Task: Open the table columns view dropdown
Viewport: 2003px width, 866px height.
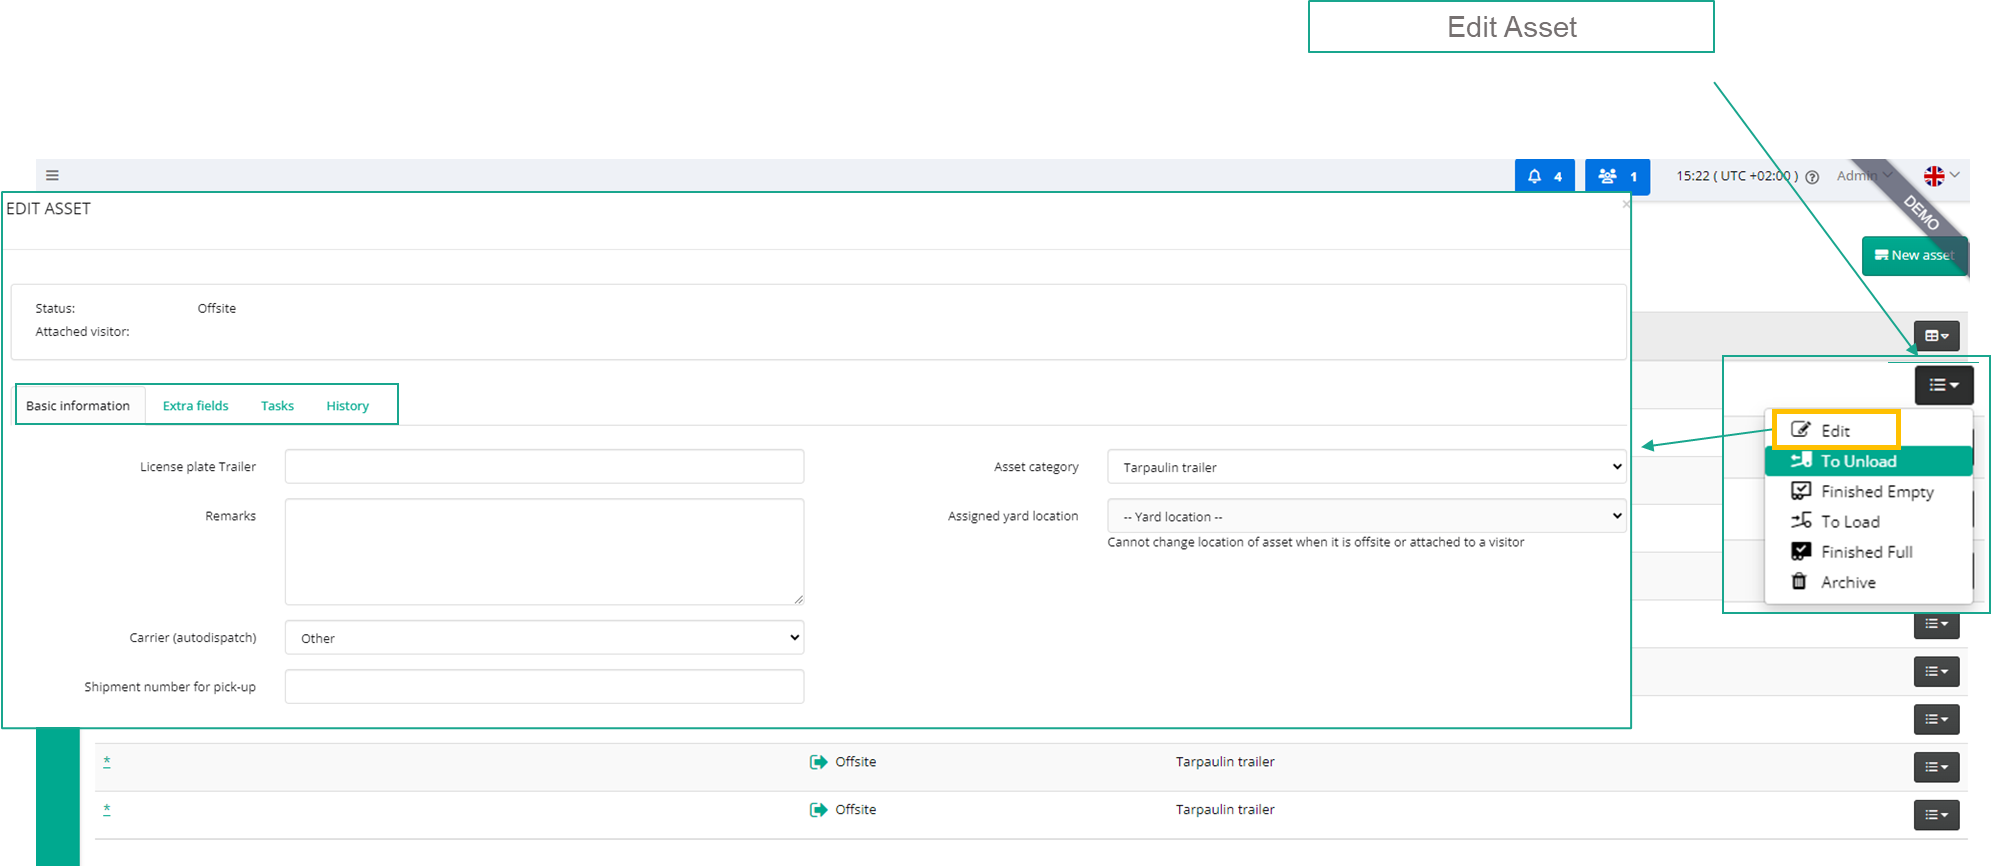Action: click(x=1936, y=336)
